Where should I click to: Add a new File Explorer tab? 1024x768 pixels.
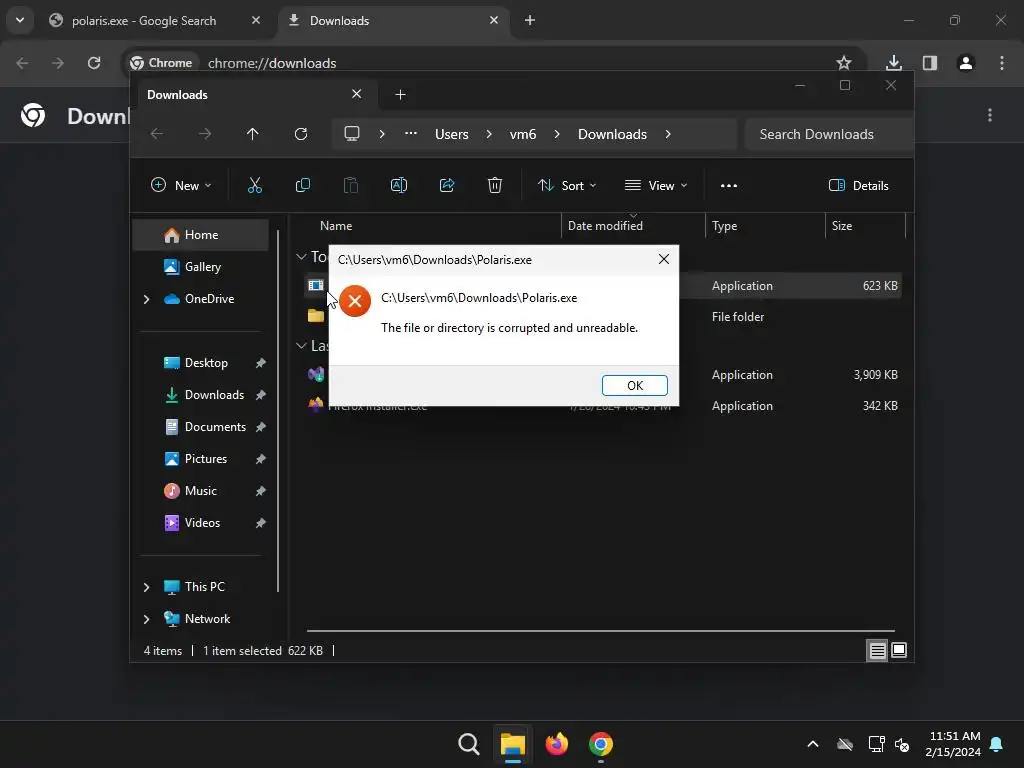pyautogui.click(x=400, y=95)
